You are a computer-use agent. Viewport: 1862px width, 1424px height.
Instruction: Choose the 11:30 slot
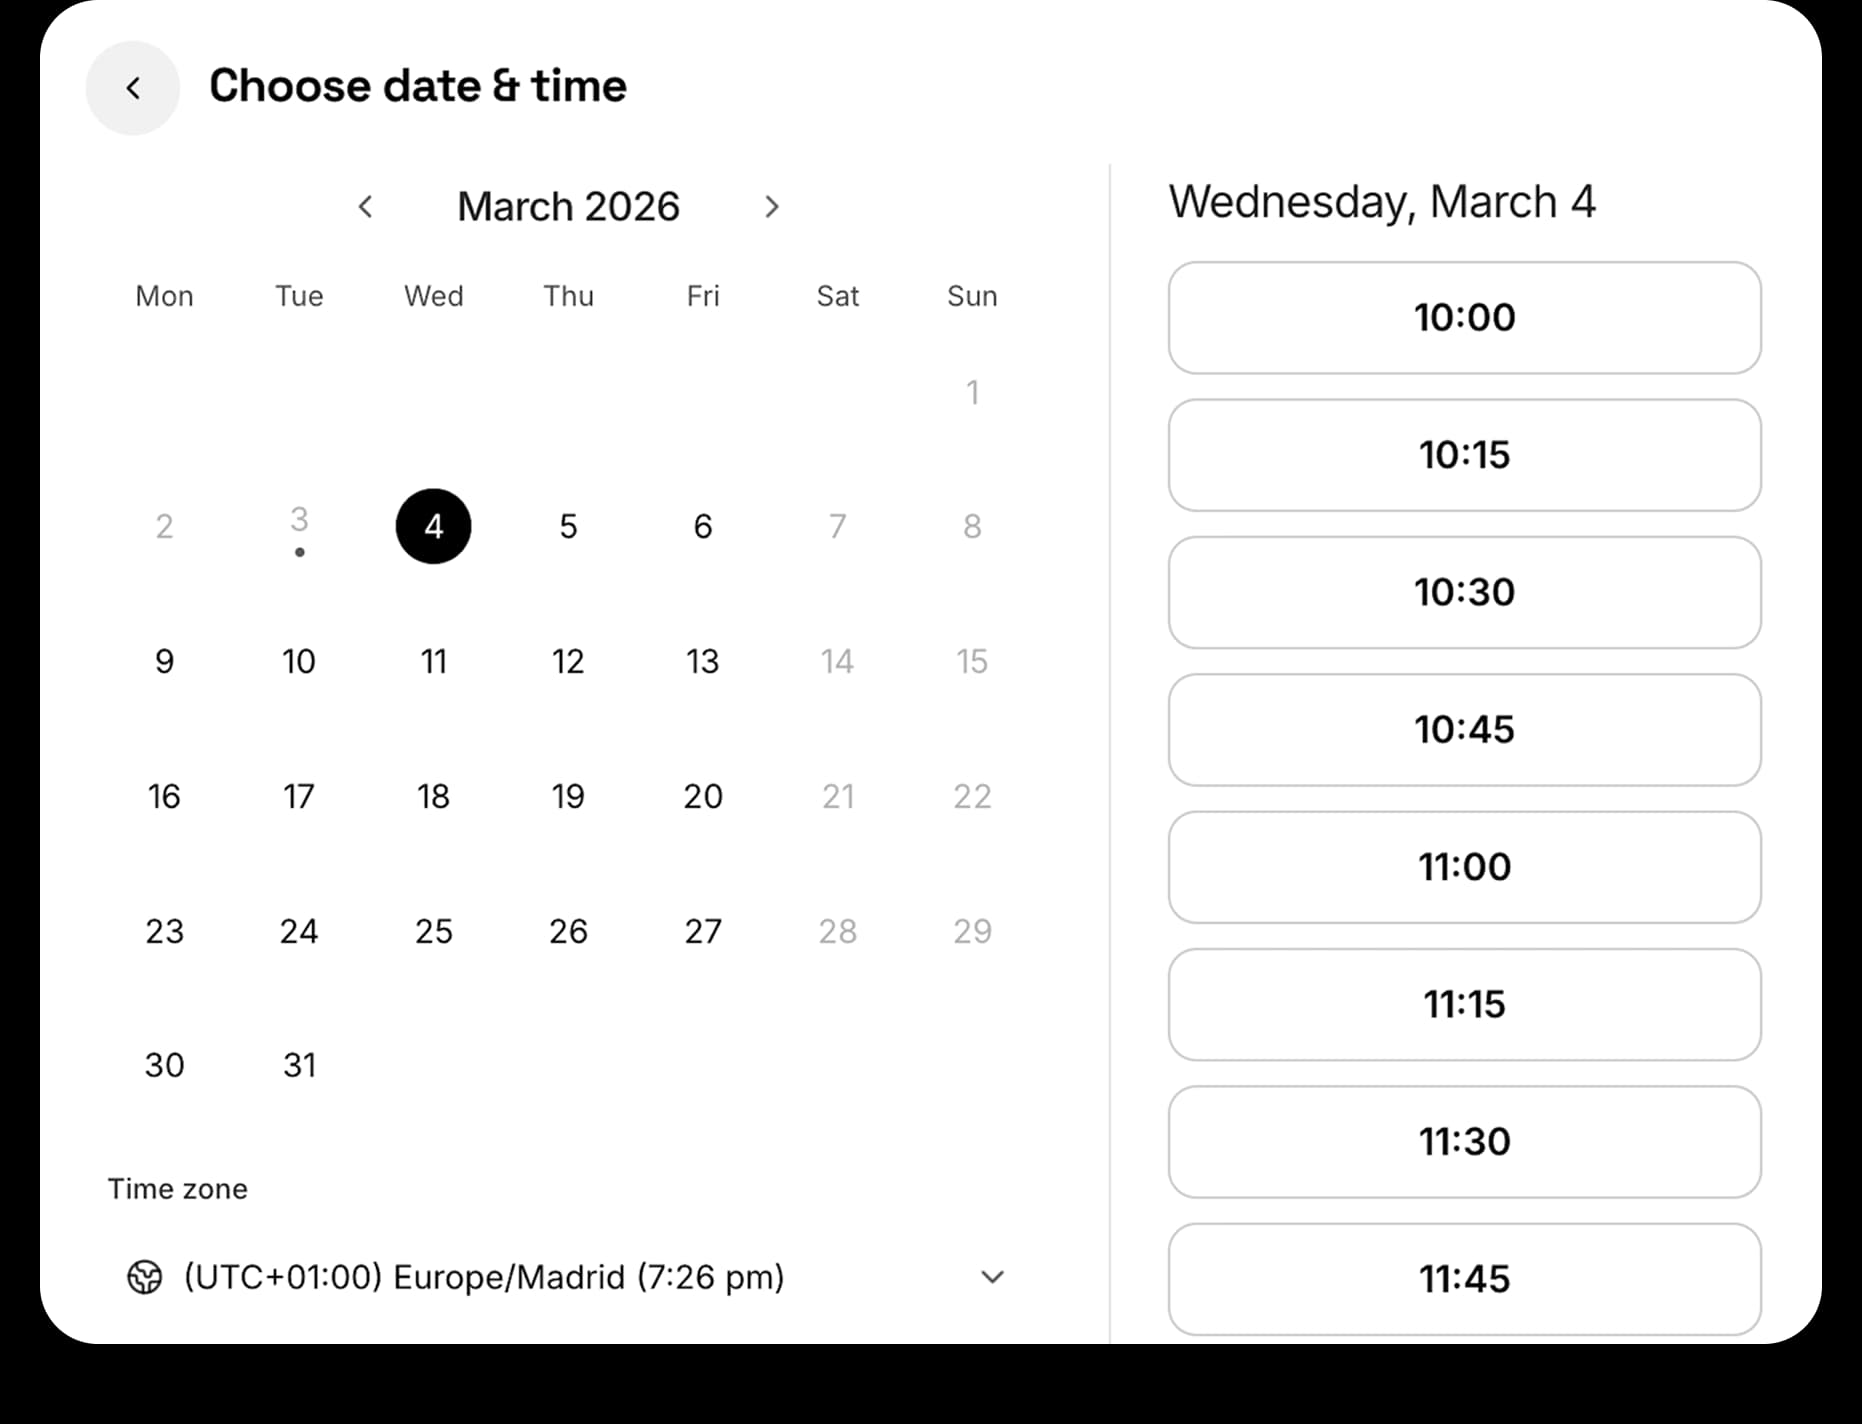(x=1464, y=1141)
